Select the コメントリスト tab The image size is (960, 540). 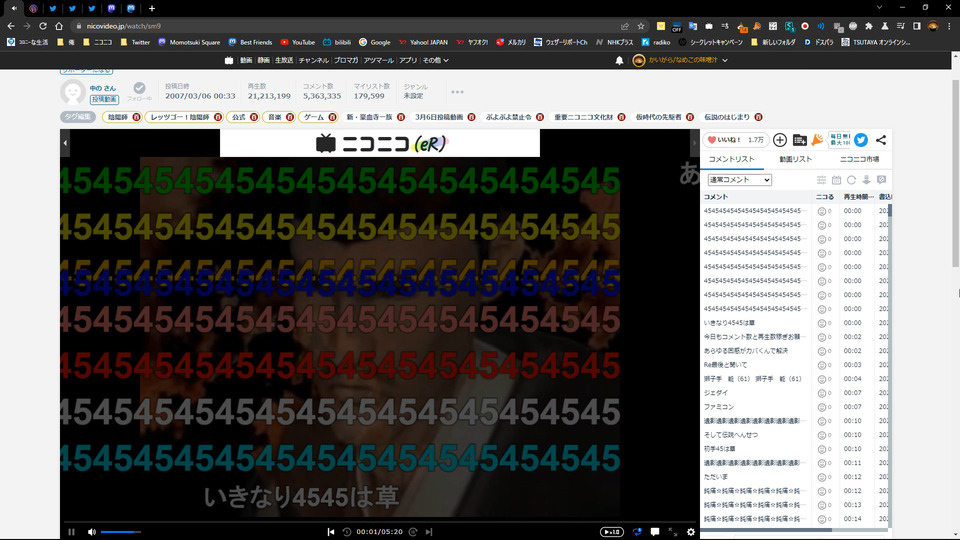click(732, 159)
